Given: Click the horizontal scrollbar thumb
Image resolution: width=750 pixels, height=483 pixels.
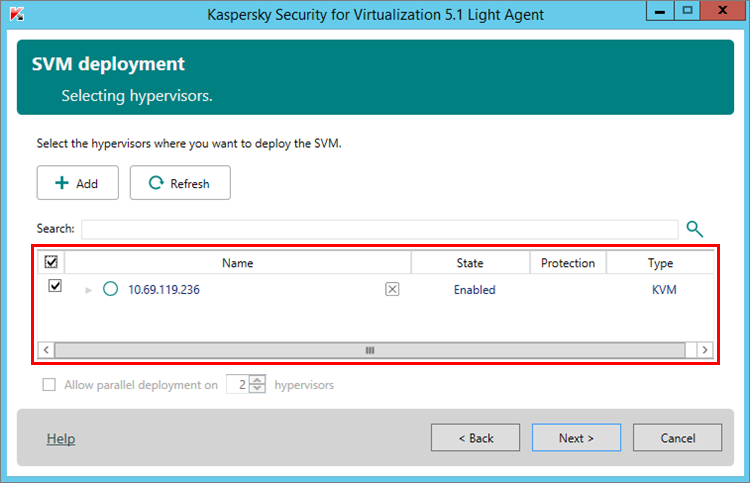Looking at the screenshot, I should (370, 350).
